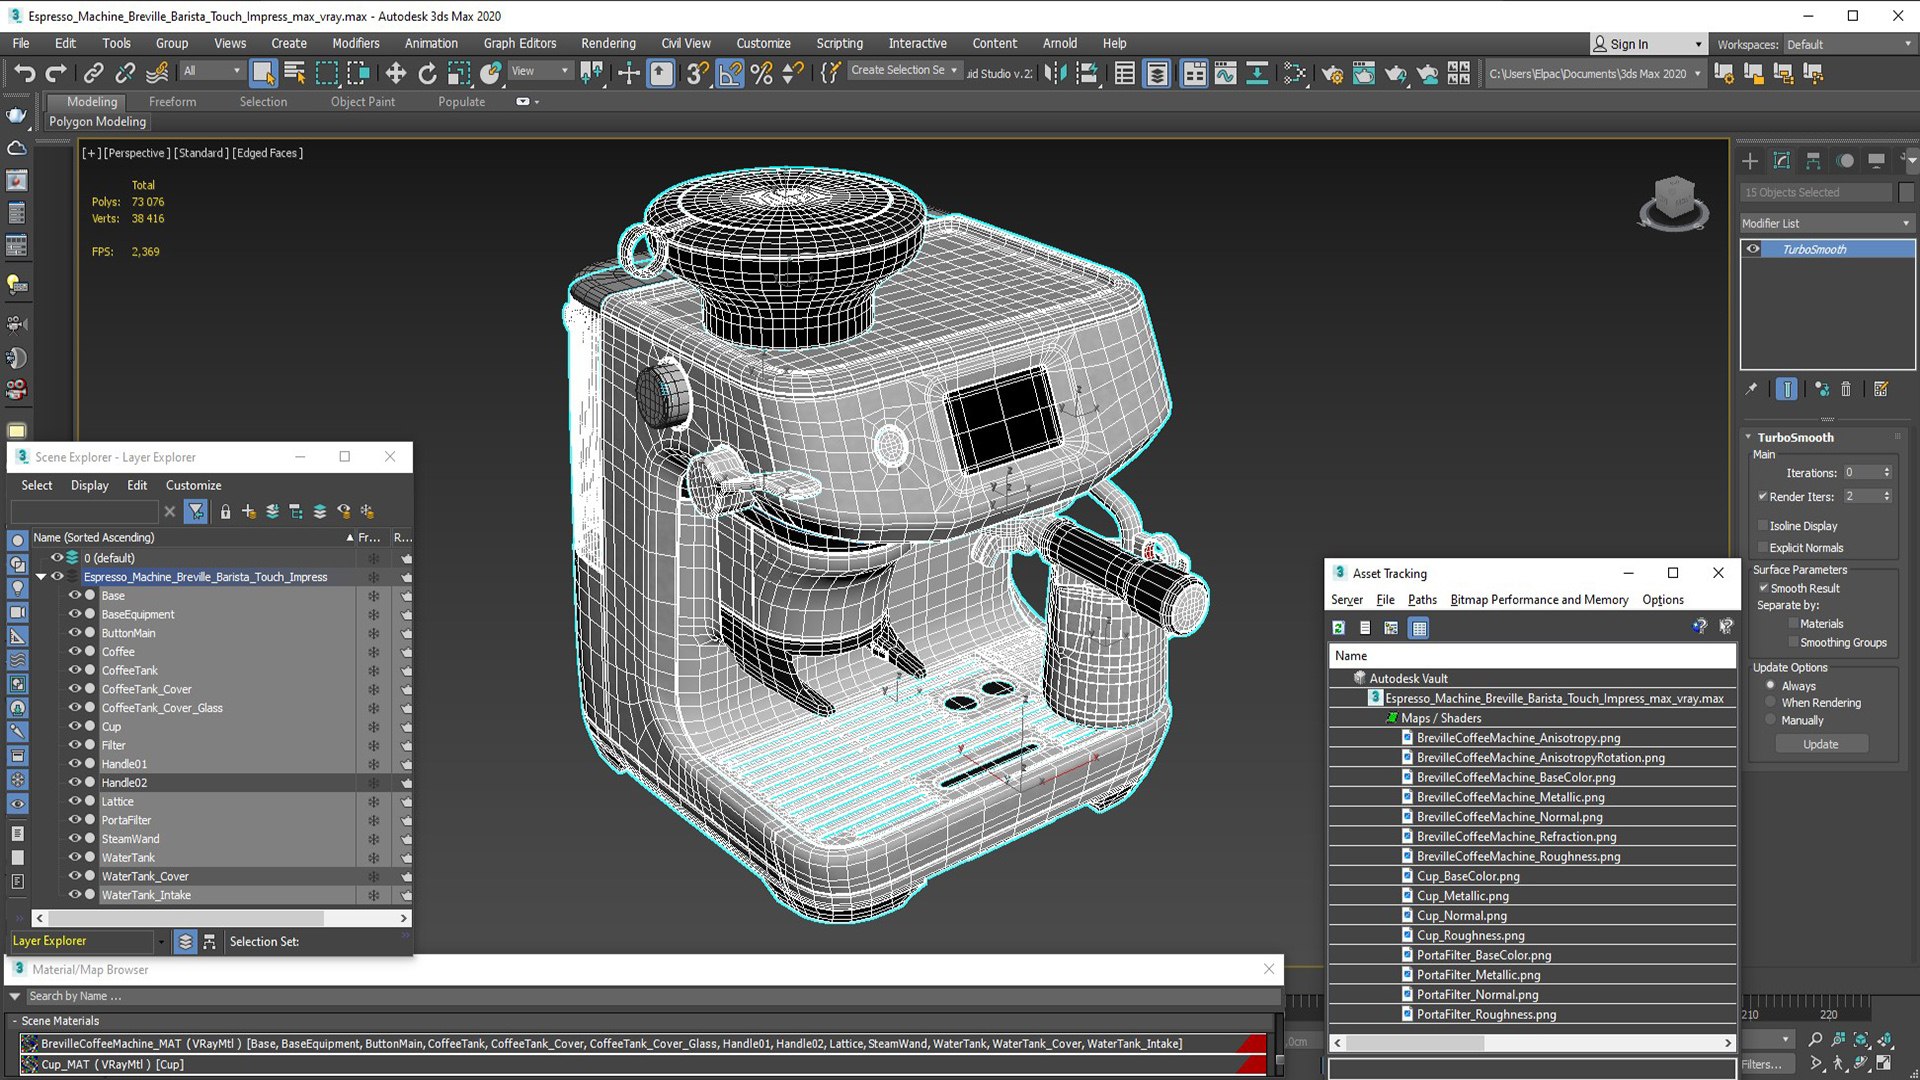Uncheck Smooth Result checkbox
Image resolution: width=1920 pixels, height=1080 pixels.
click(1764, 588)
